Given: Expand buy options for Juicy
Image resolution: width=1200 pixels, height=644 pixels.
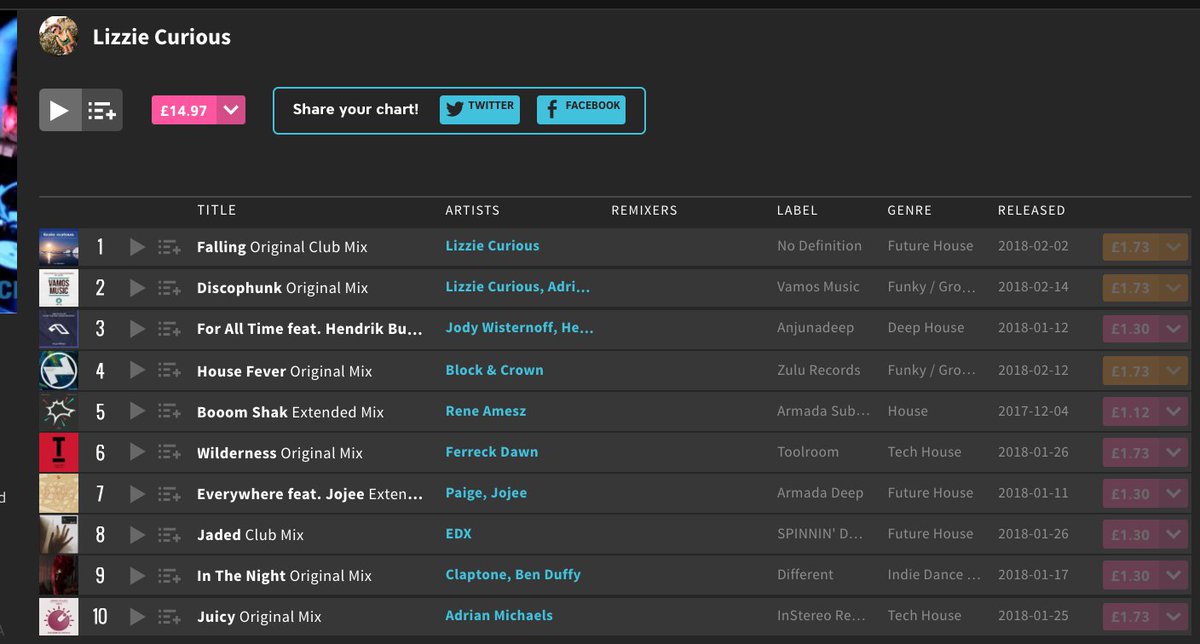Looking at the screenshot, I should (x=1174, y=617).
